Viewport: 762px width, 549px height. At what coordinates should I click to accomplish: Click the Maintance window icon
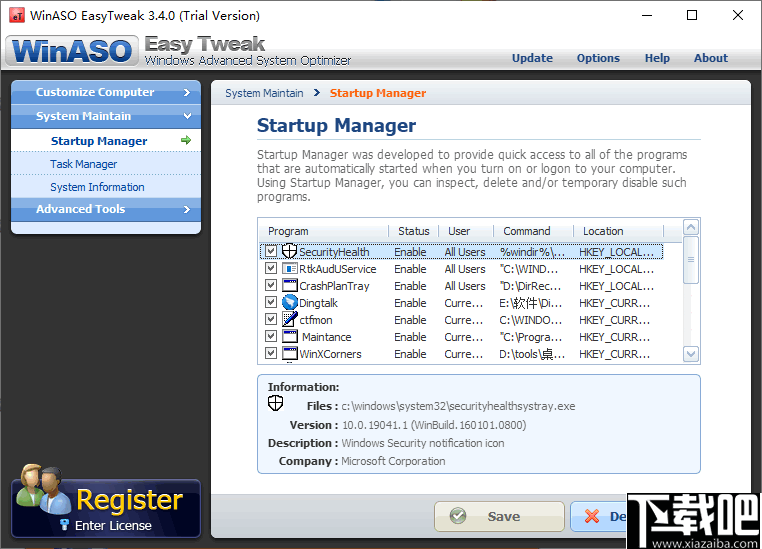[x=289, y=337]
